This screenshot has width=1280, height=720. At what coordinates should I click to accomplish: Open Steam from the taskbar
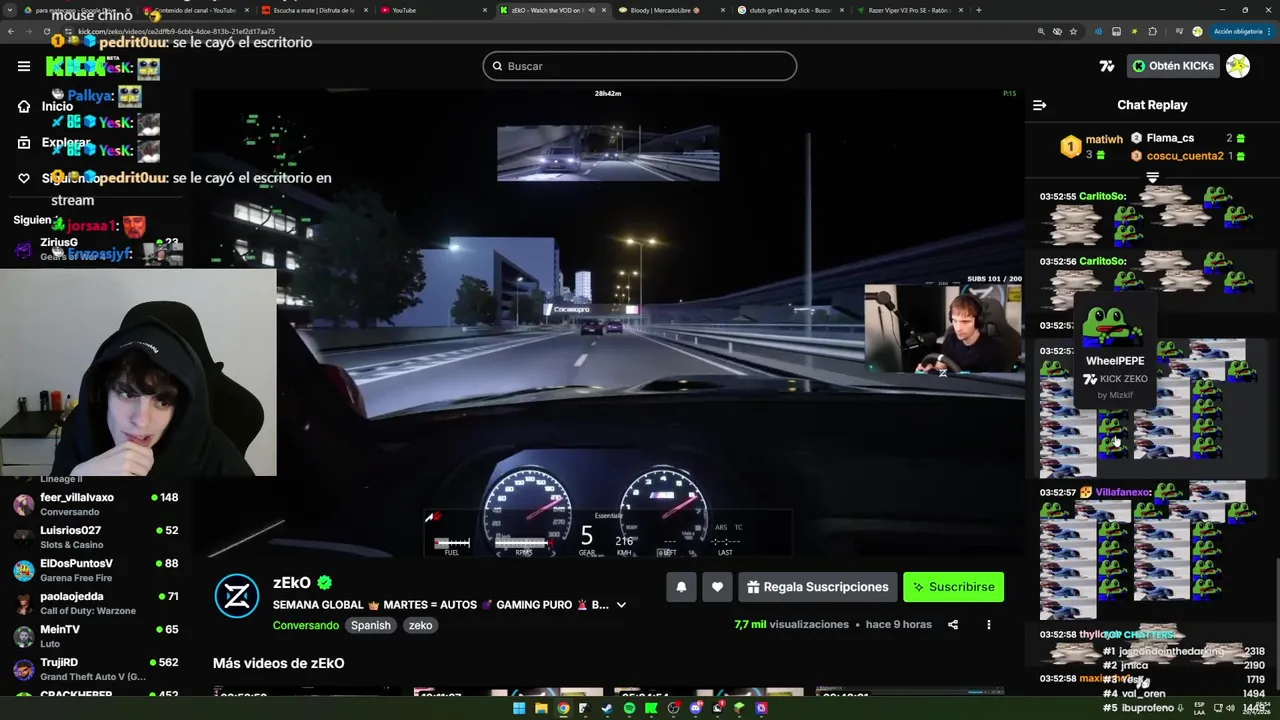click(x=607, y=708)
